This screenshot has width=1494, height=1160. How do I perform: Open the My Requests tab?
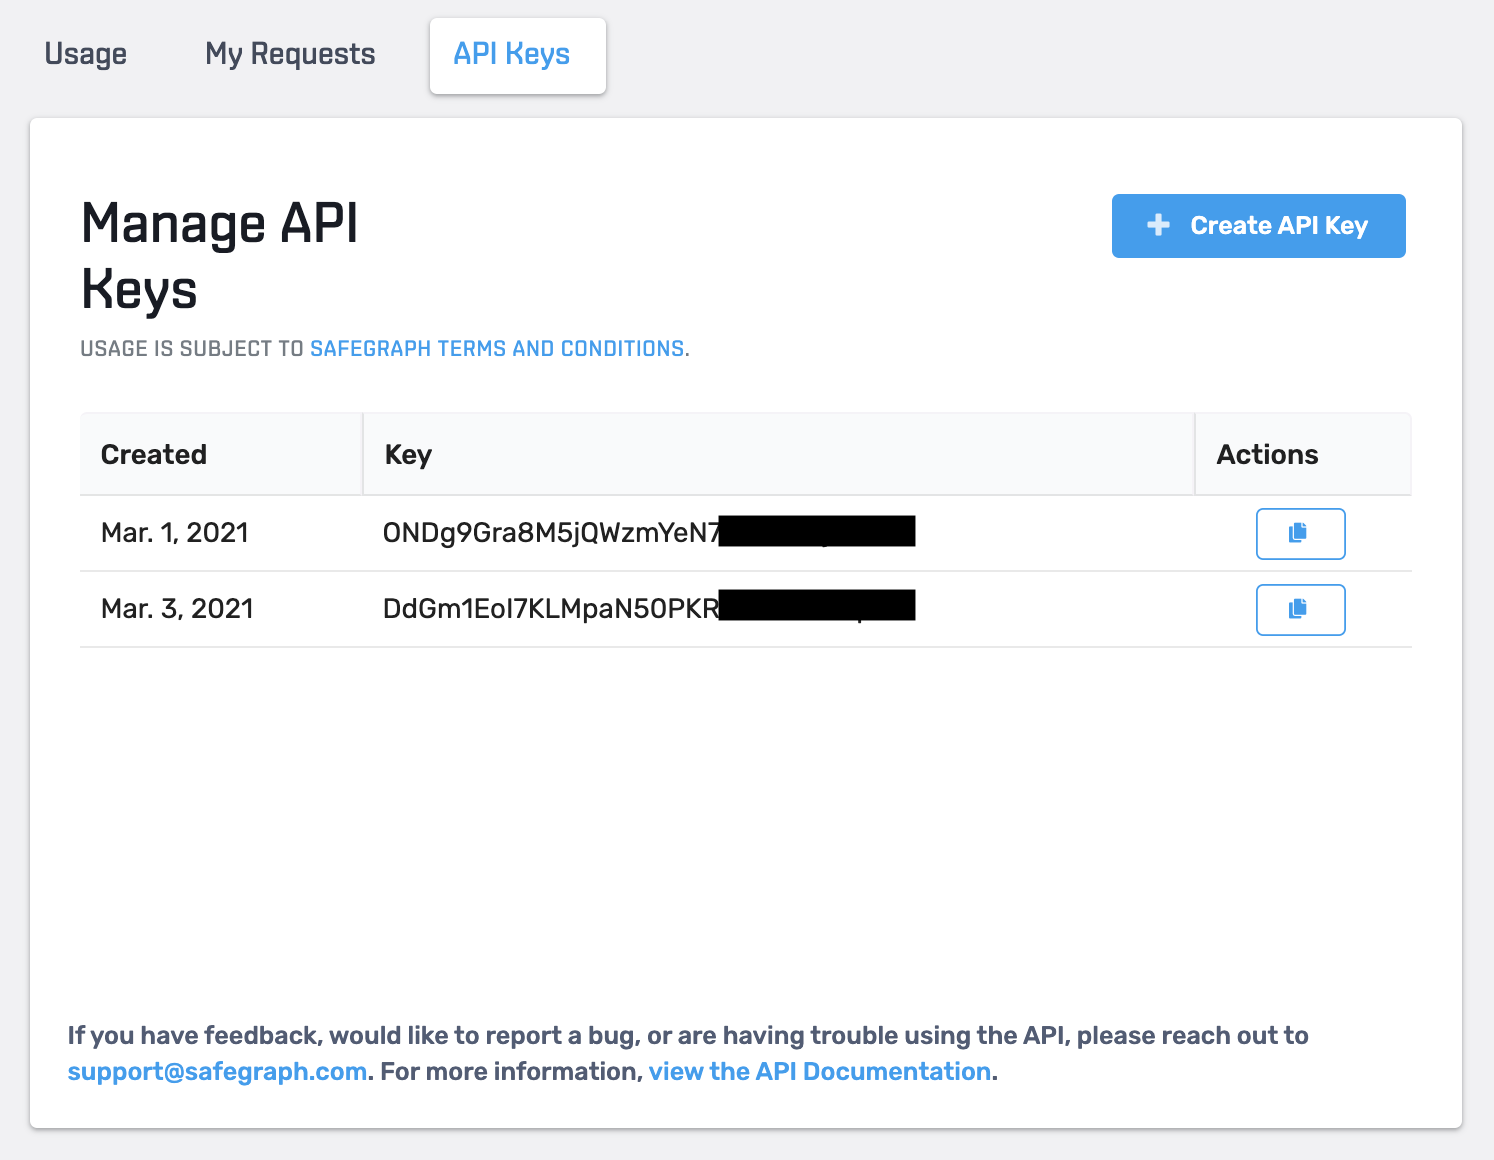(x=289, y=54)
